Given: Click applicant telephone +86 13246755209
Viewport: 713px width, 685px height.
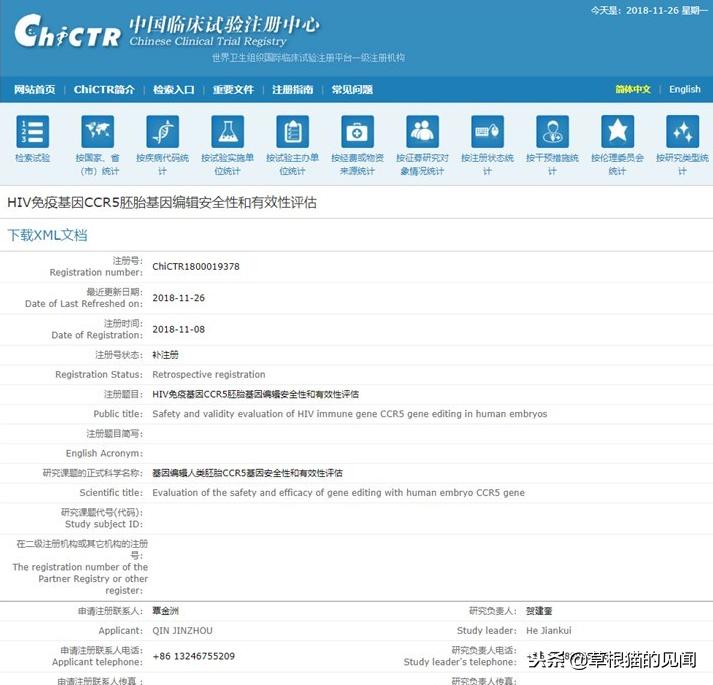Looking at the screenshot, I should coord(194,656).
